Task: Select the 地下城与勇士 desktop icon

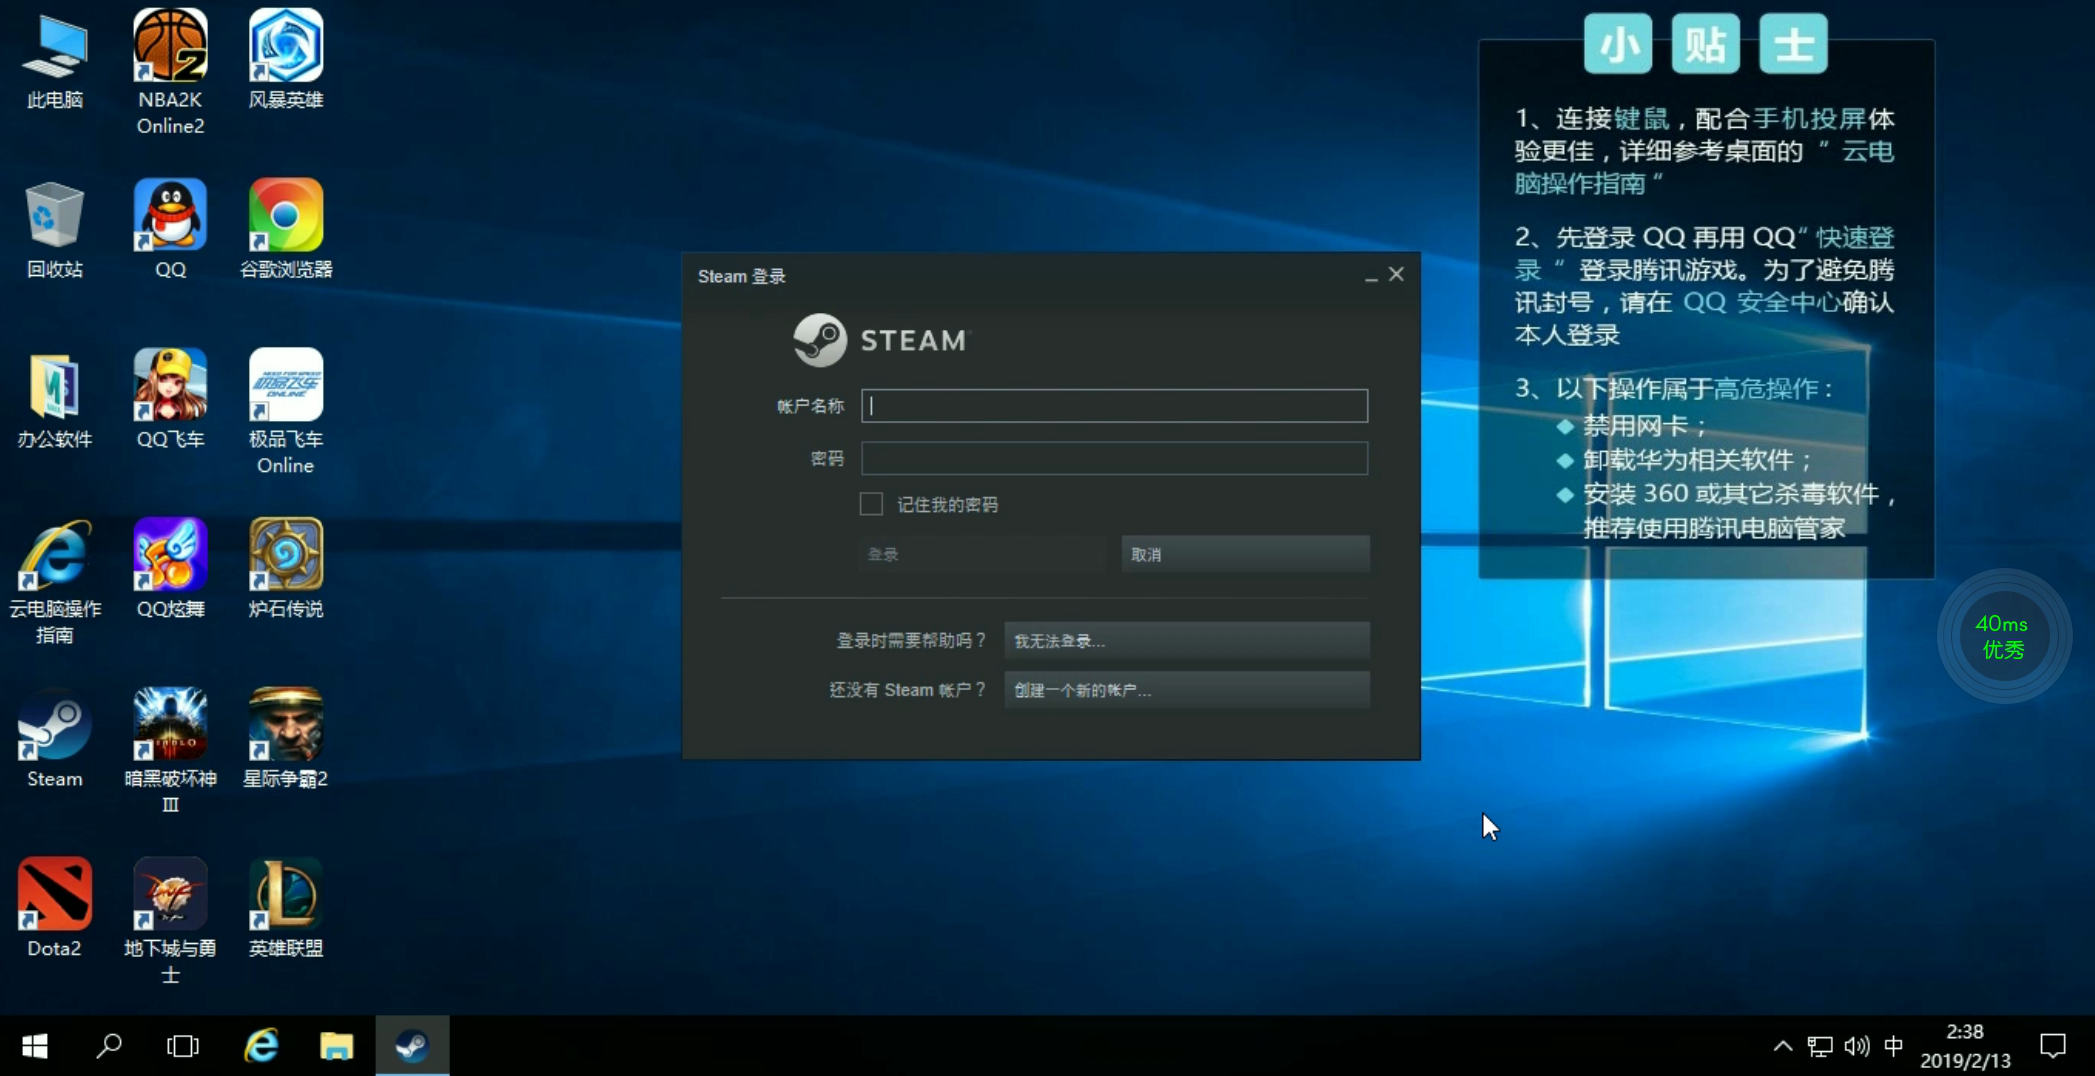Action: pyautogui.click(x=170, y=921)
